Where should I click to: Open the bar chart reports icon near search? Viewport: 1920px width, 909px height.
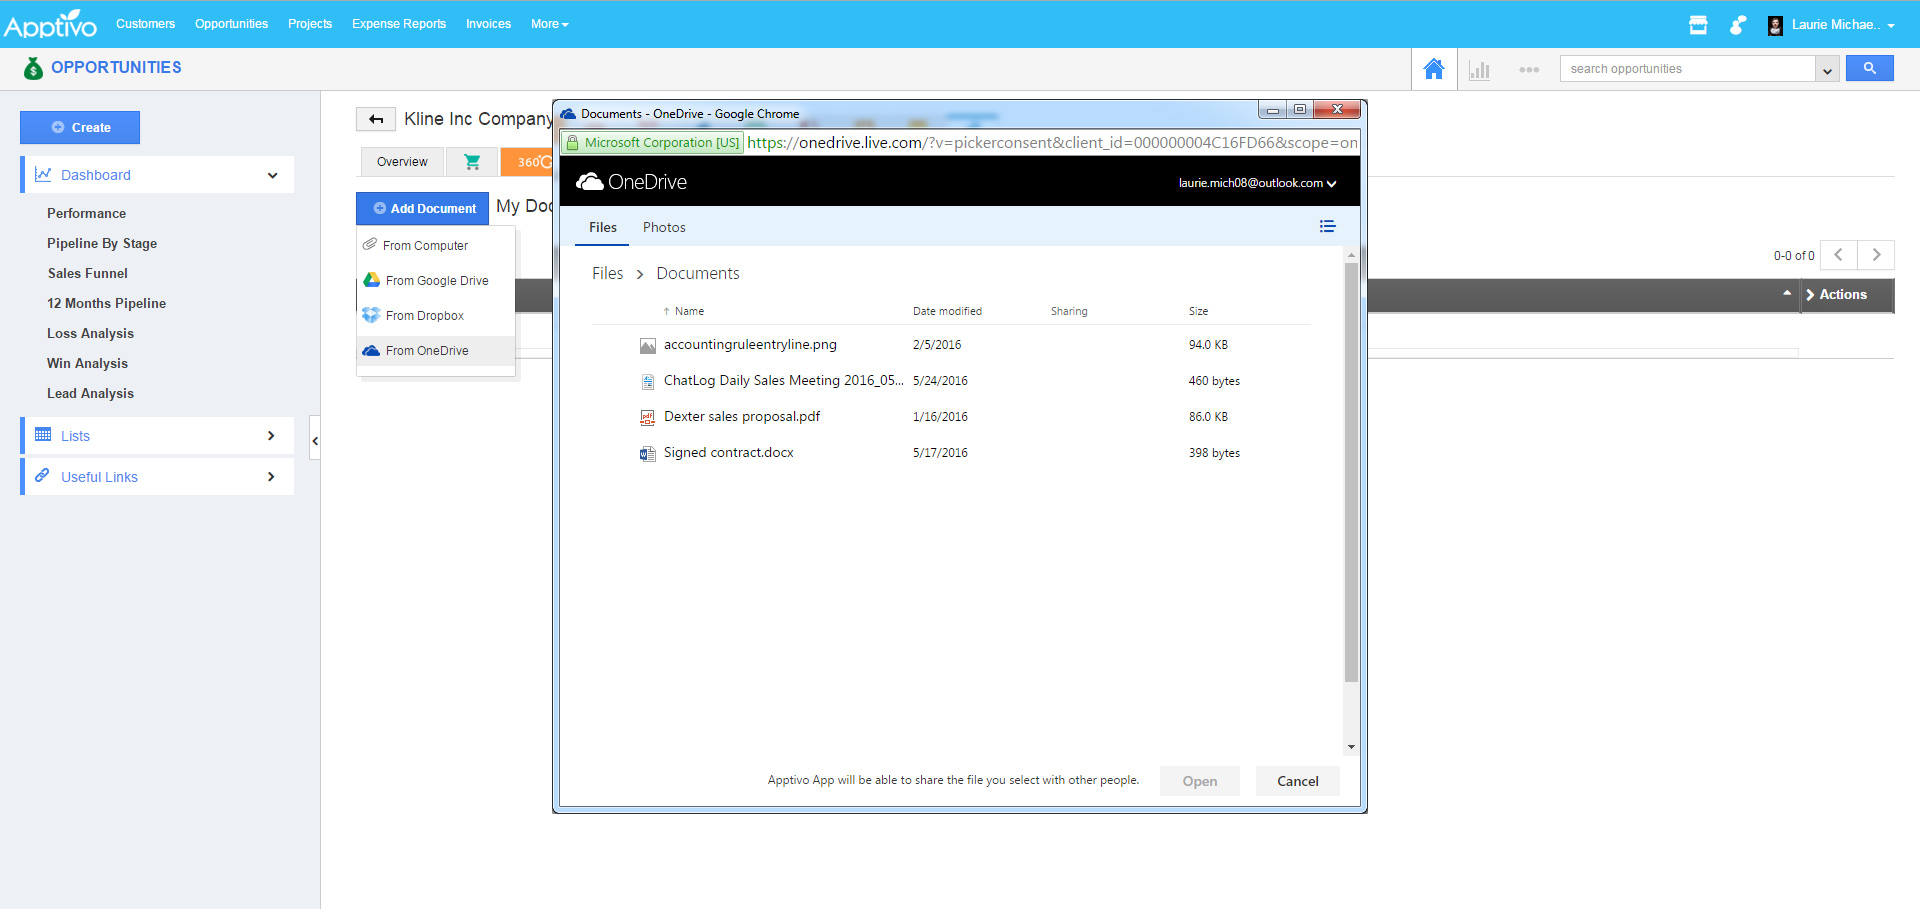[1480, 70]
